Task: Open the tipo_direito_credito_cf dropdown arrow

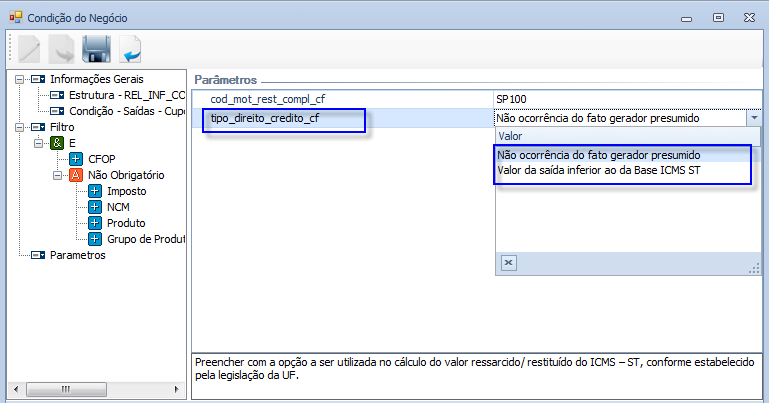Action: (754, 118)
